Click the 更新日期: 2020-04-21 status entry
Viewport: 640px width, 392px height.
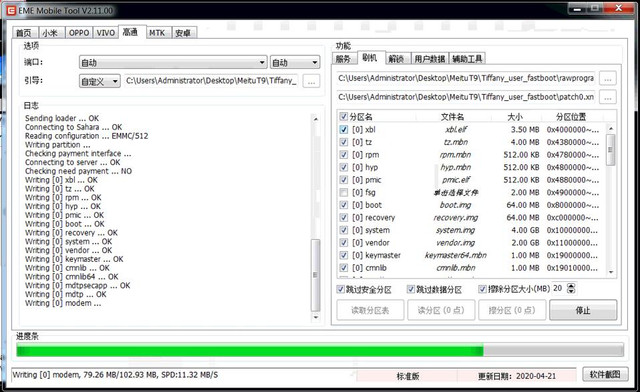click(x=517, y=376)
